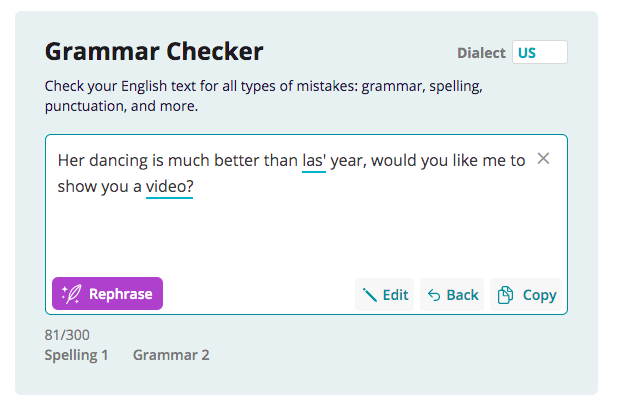Click the word dancing in the sentence

point(118,161)
